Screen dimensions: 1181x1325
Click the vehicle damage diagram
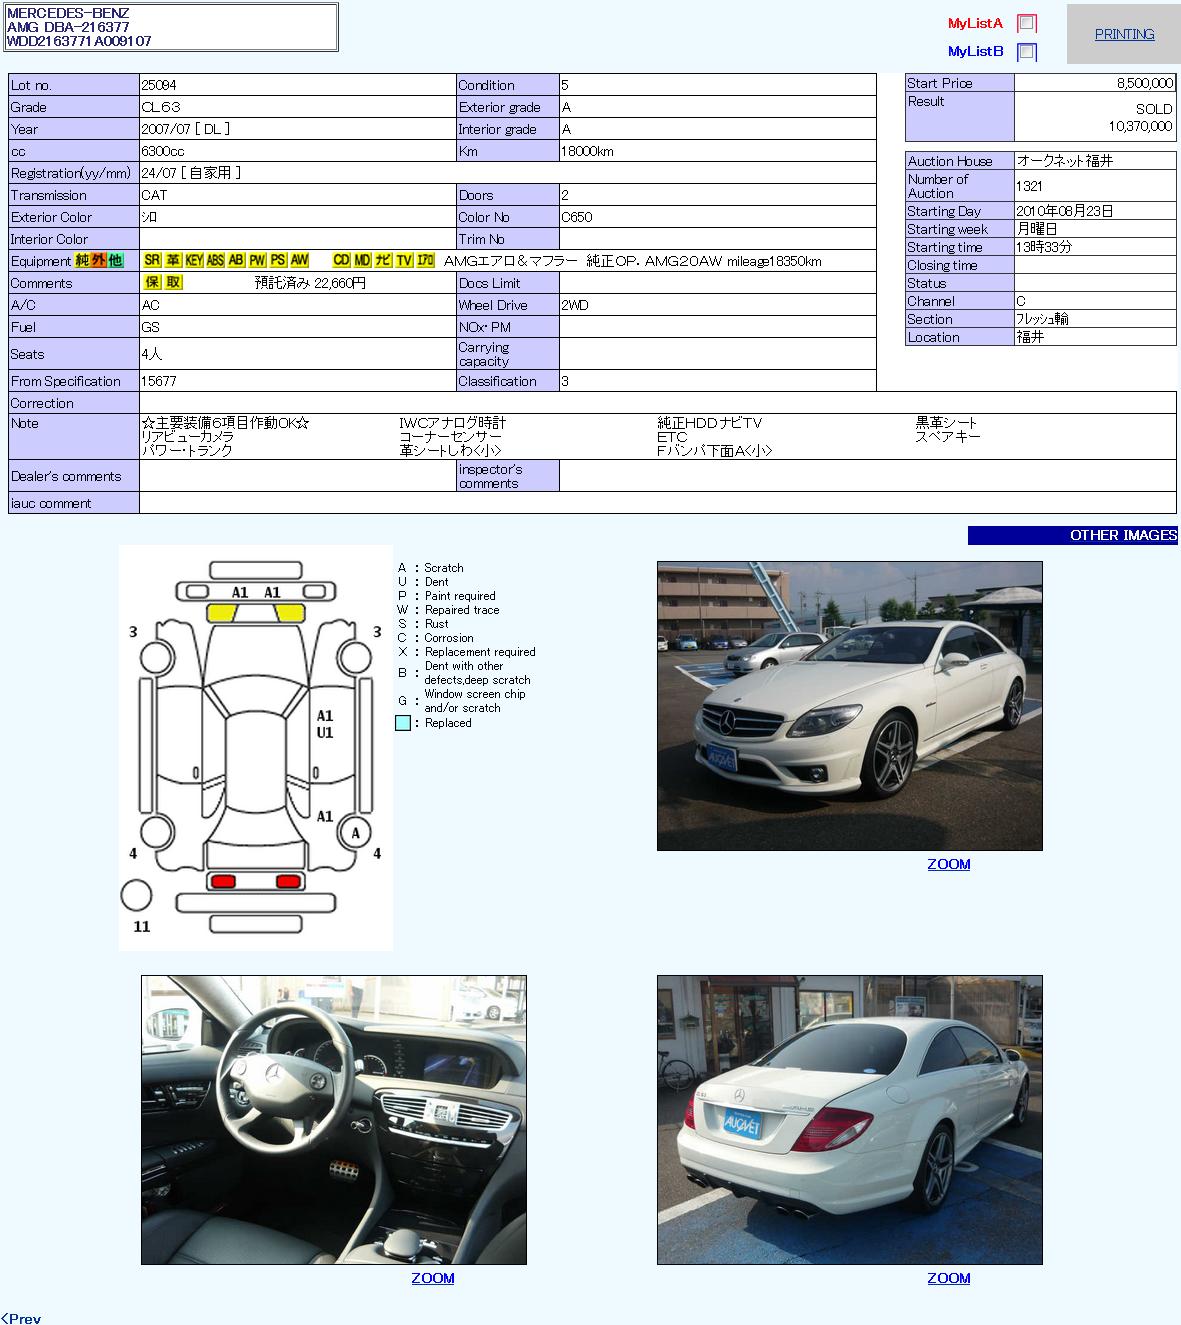(256, 748)
